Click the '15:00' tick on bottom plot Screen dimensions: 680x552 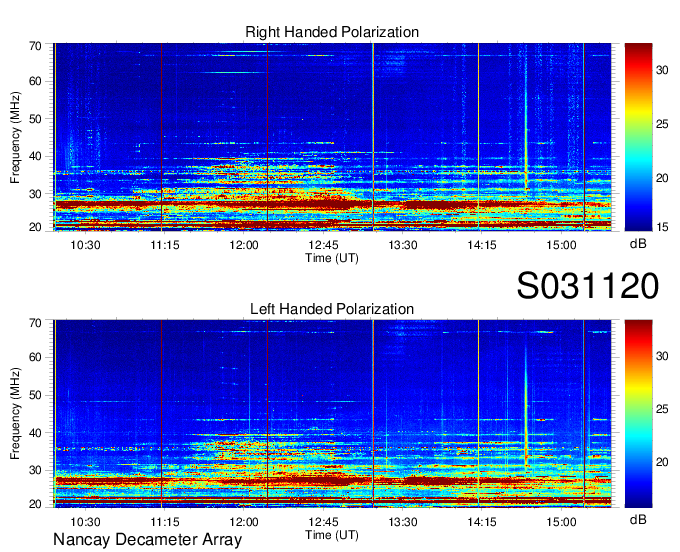561,522
